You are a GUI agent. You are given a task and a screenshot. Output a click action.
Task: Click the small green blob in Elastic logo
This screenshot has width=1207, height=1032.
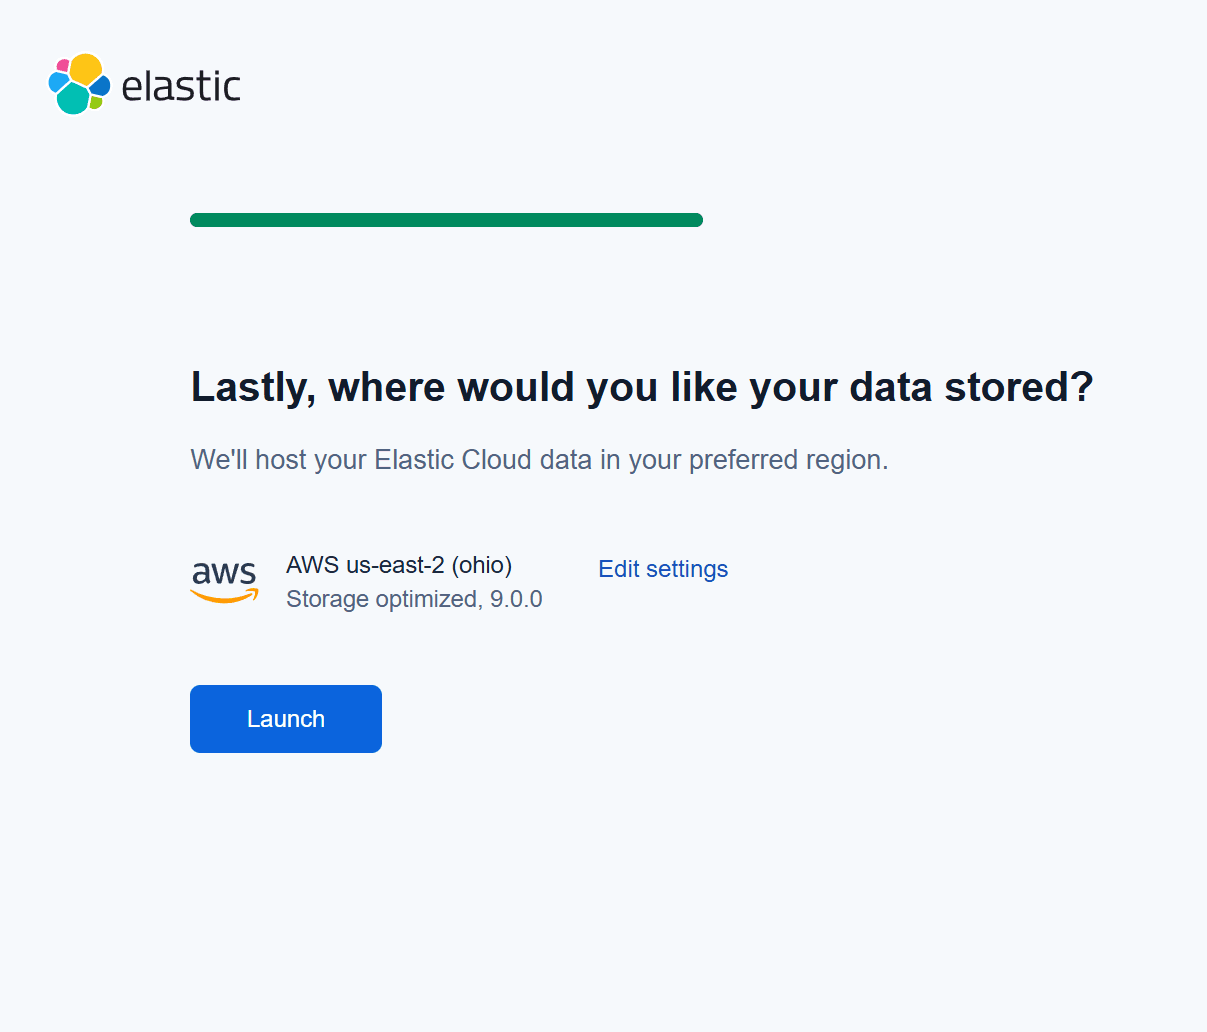pyautogui.click(x=96, y=102)
